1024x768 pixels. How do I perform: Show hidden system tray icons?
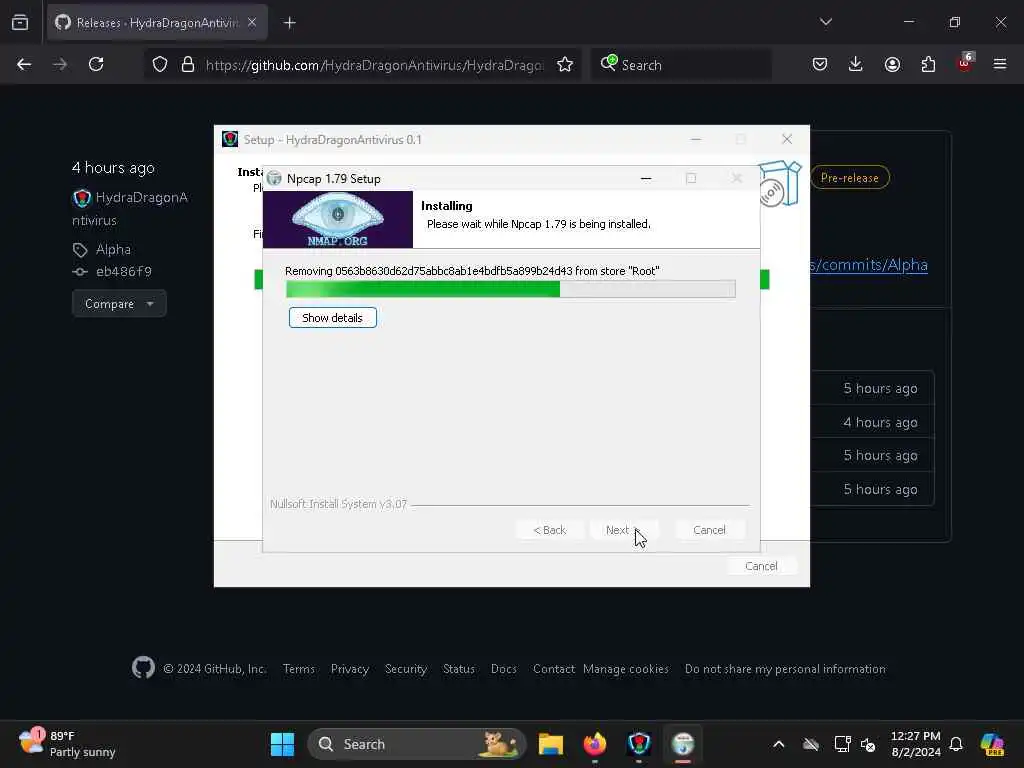pos(778,744)
